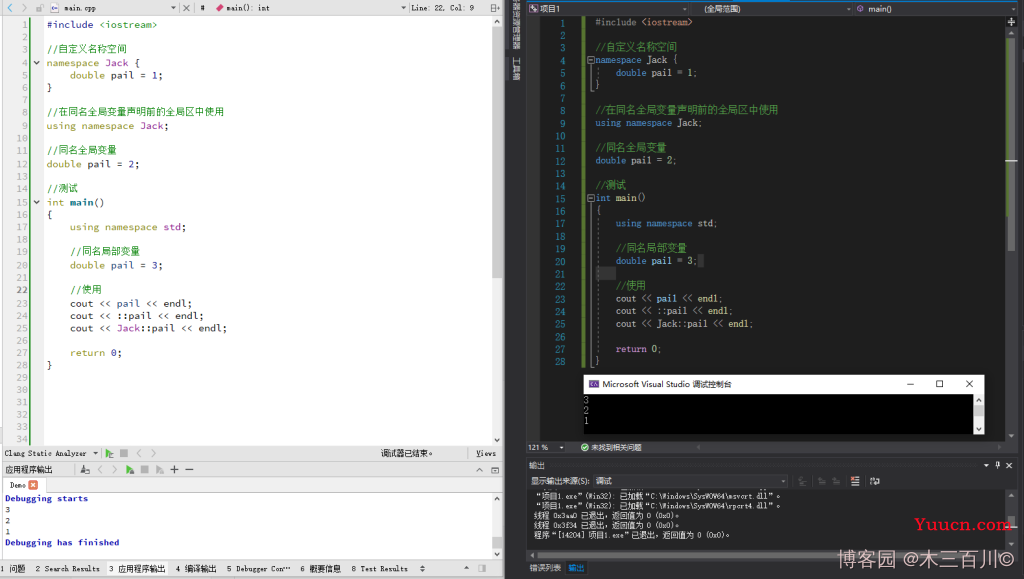The image size is (1024, 579).
Task: Open the main(): int symbol dropdown
Action: [x=311, y=8]
